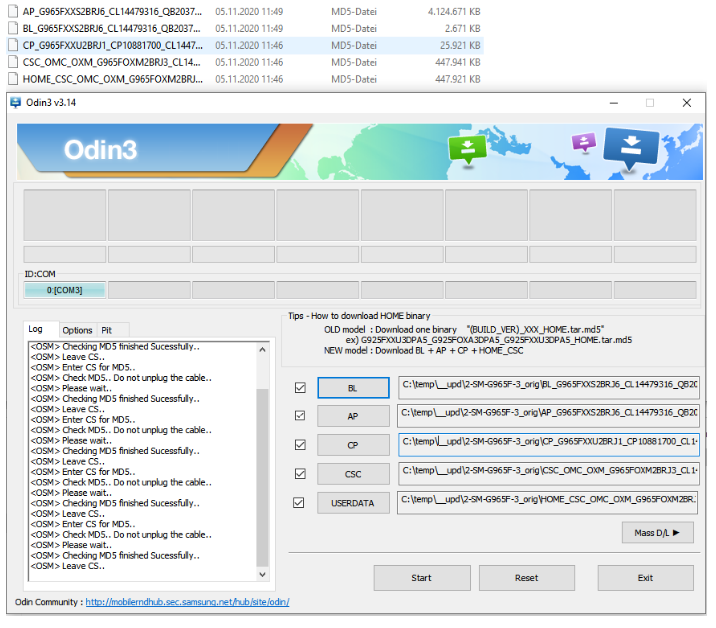The width and height of the screenshot is (716, 628).
Task: Select the HOME_CSC_OMC_OXM file name
Action: pos(113,79)
